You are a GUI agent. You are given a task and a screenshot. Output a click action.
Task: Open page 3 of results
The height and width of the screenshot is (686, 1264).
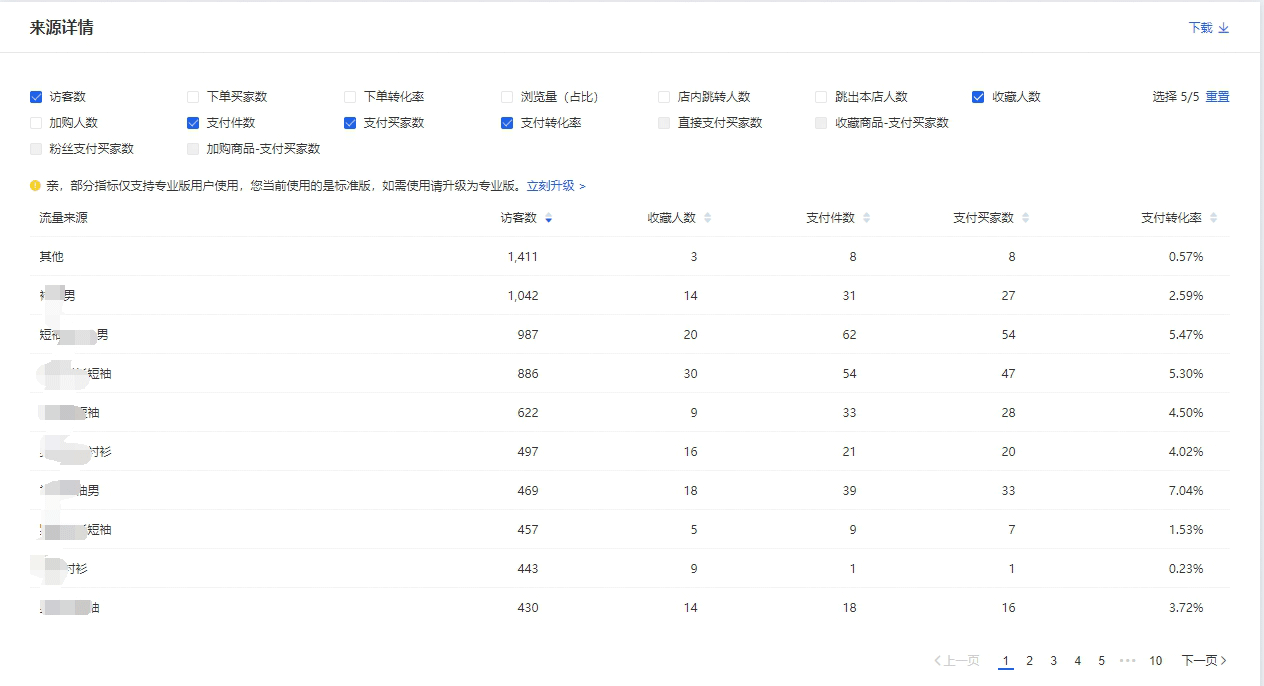pyautogui.click(x=1053, y=661)
